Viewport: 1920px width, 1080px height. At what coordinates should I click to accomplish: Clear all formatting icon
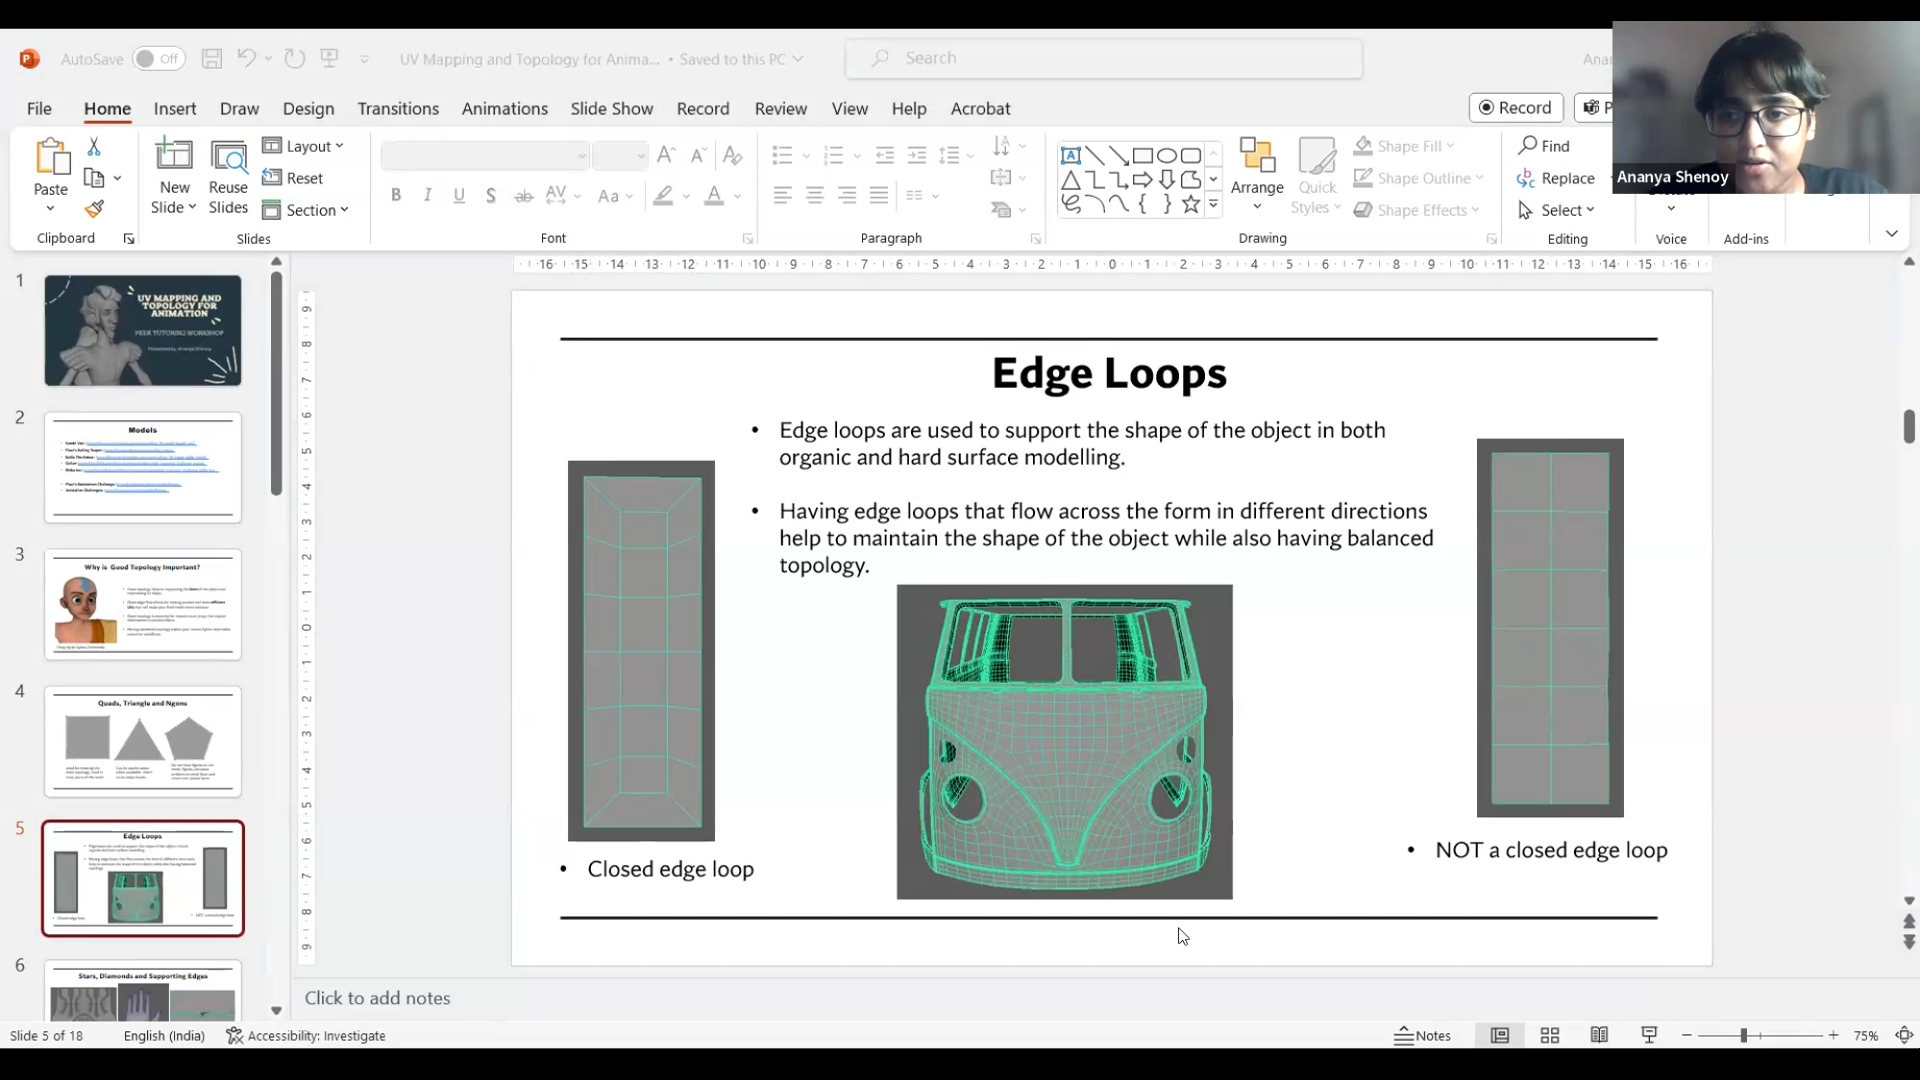[x=732, y=155]
